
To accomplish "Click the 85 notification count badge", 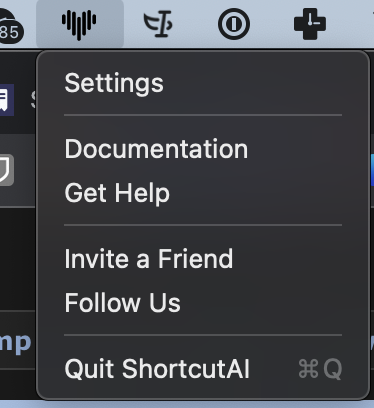I will coord(11,32).
